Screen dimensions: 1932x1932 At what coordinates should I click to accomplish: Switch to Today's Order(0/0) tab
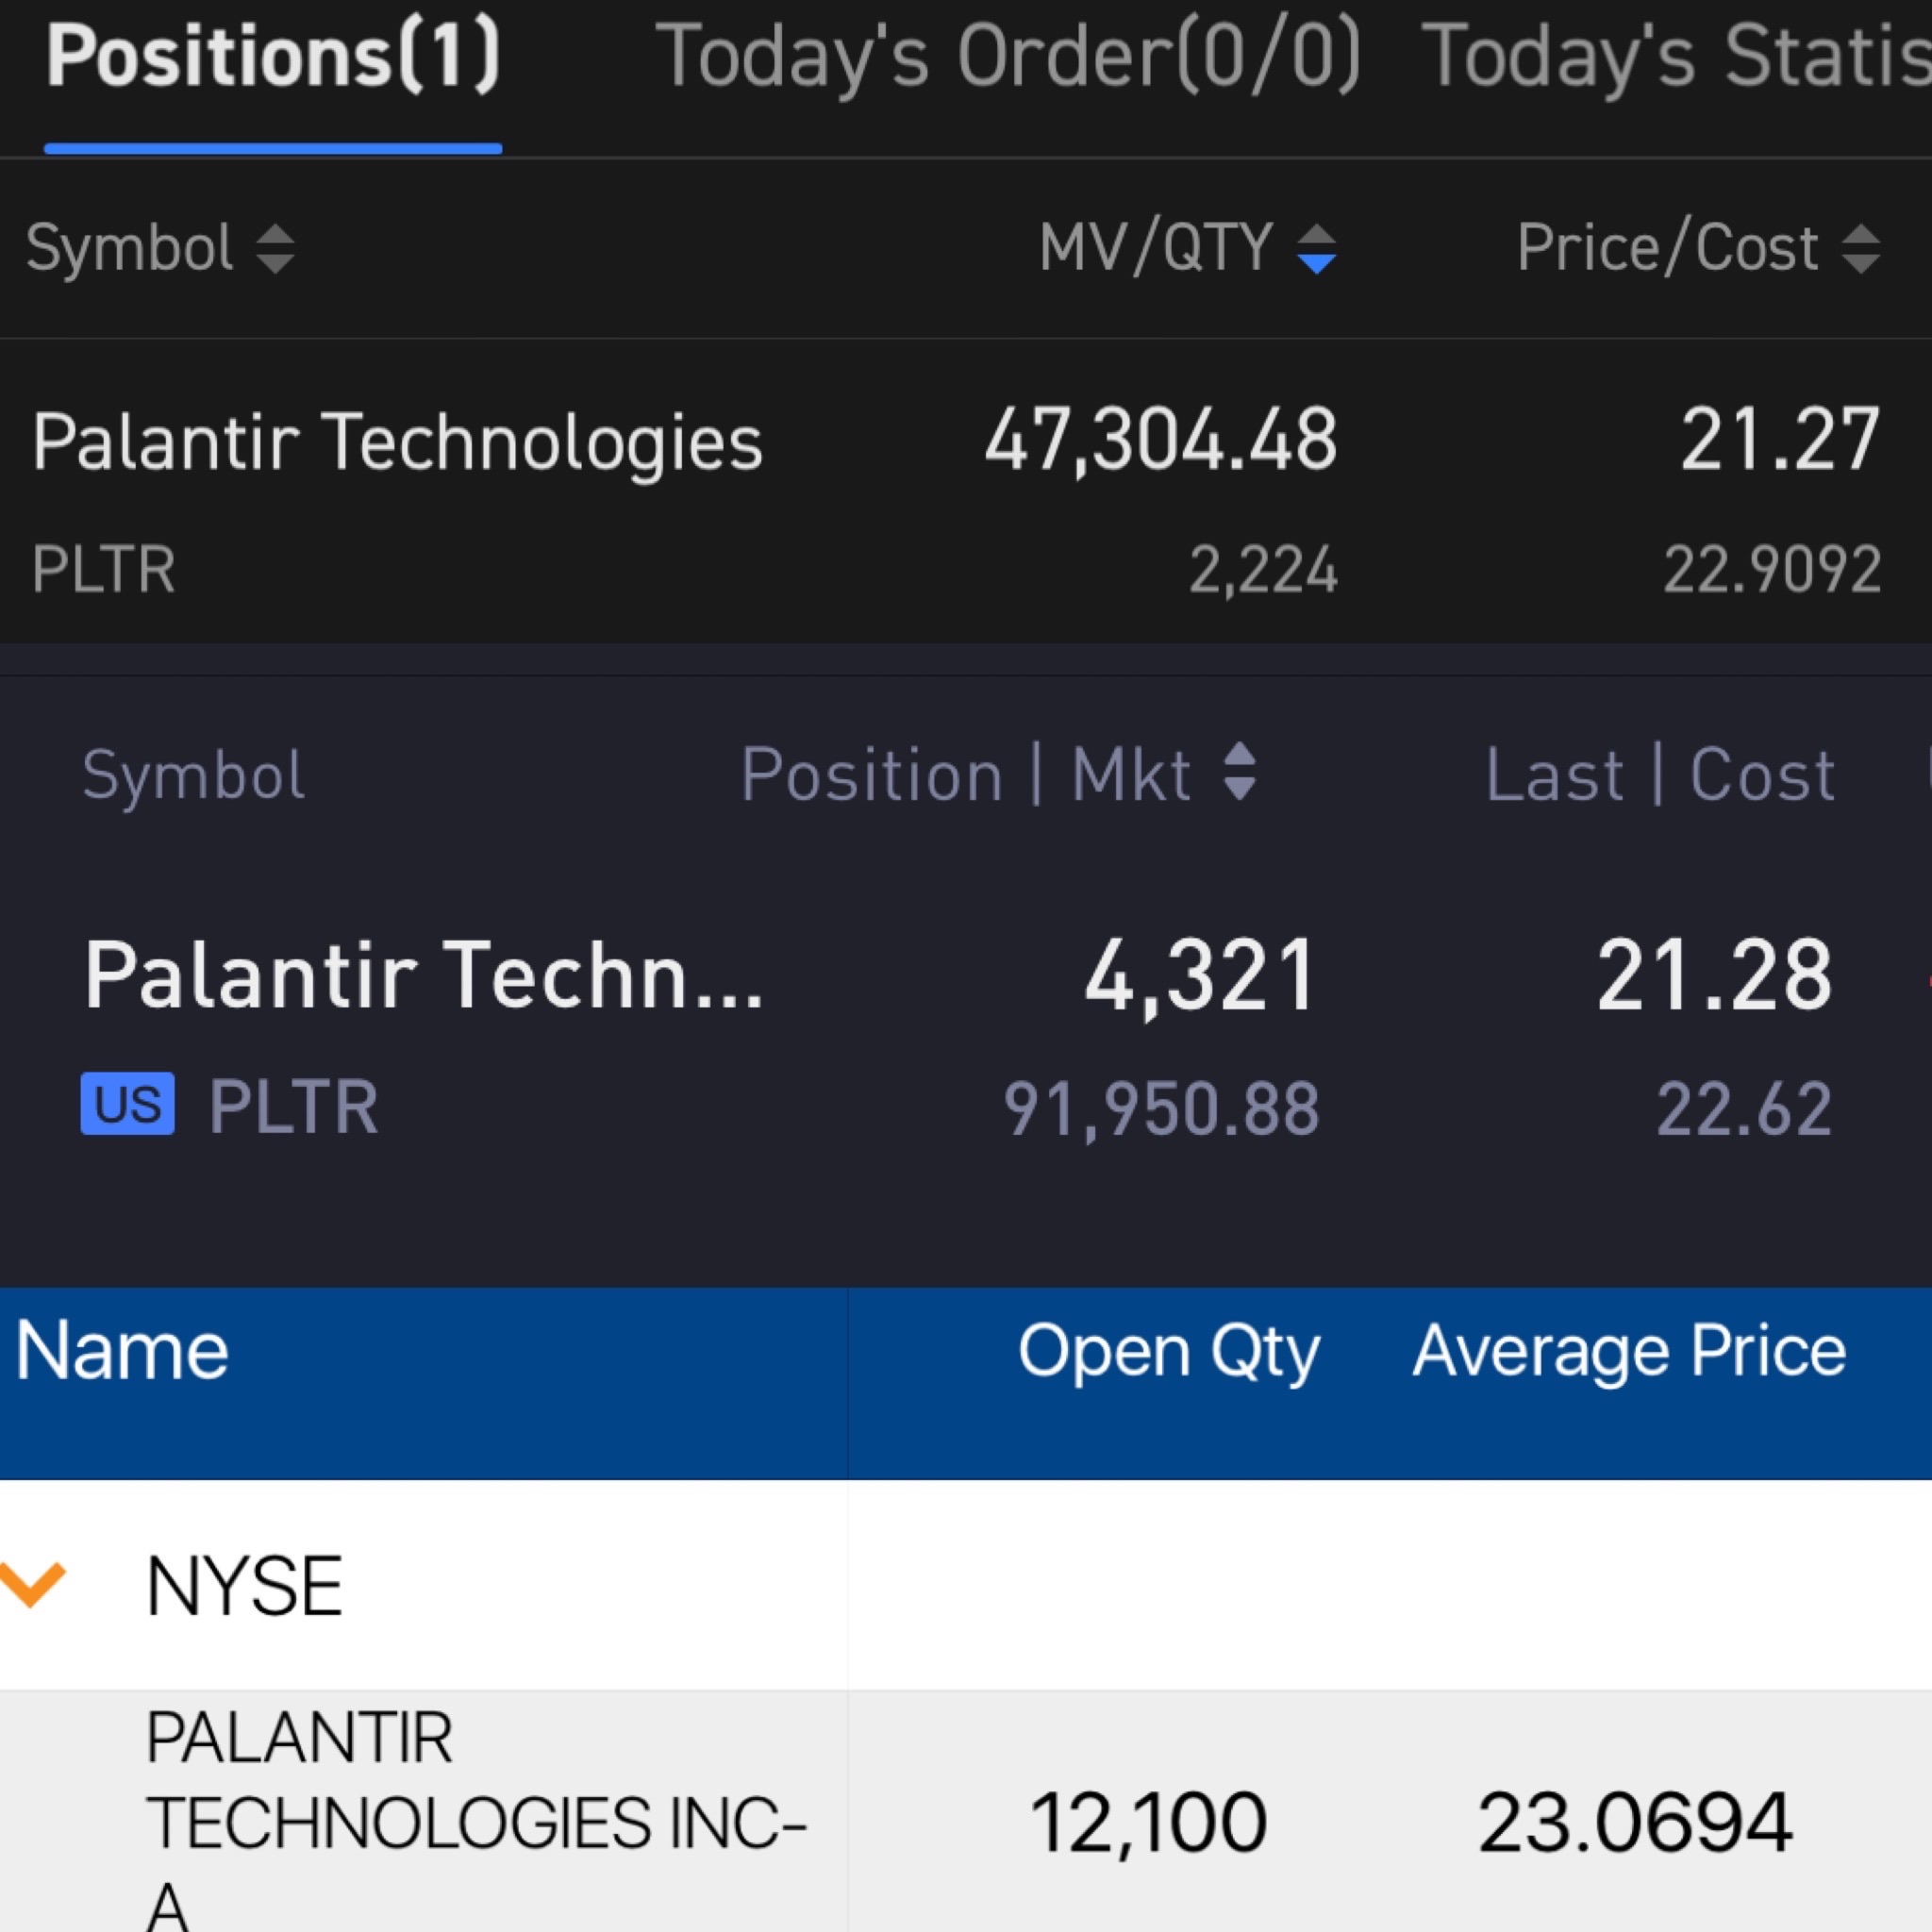coord(1007,58)
